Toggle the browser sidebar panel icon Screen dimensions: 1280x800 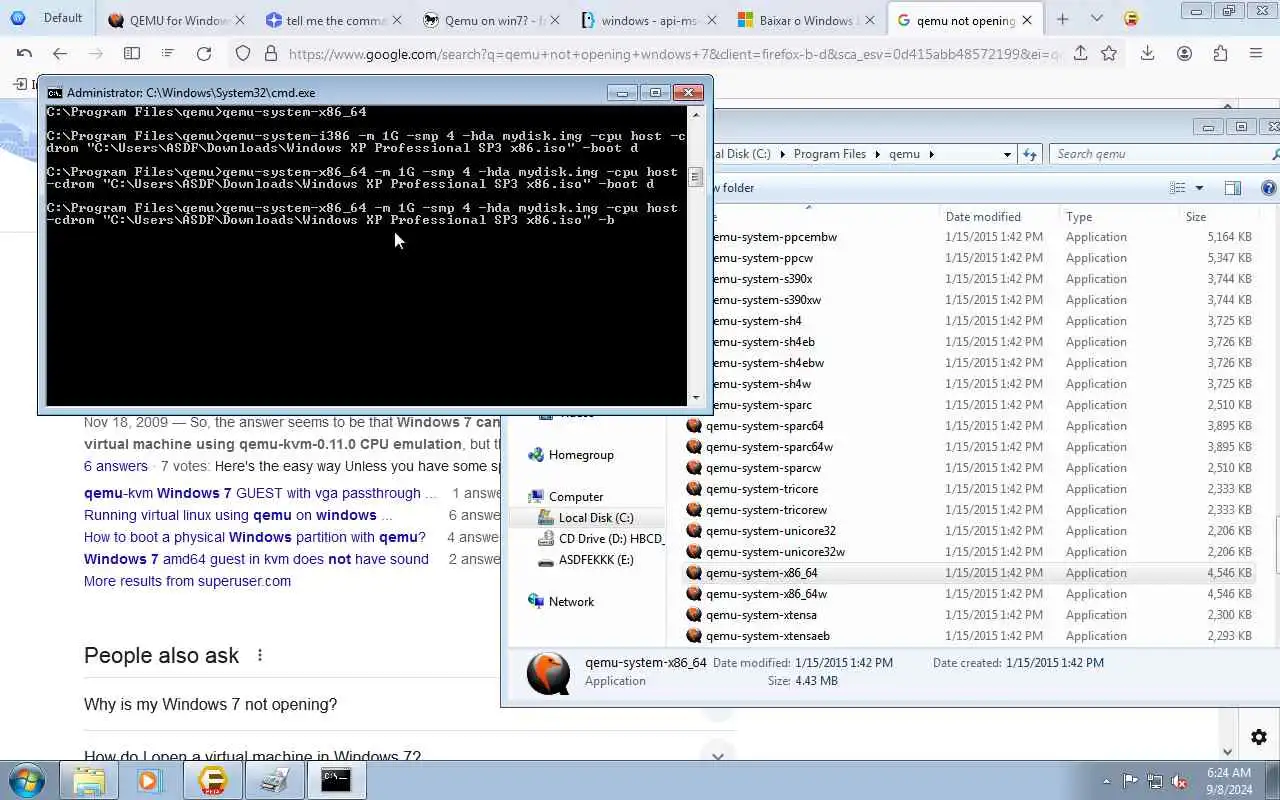pyautogui.click(x=131, y=54)
